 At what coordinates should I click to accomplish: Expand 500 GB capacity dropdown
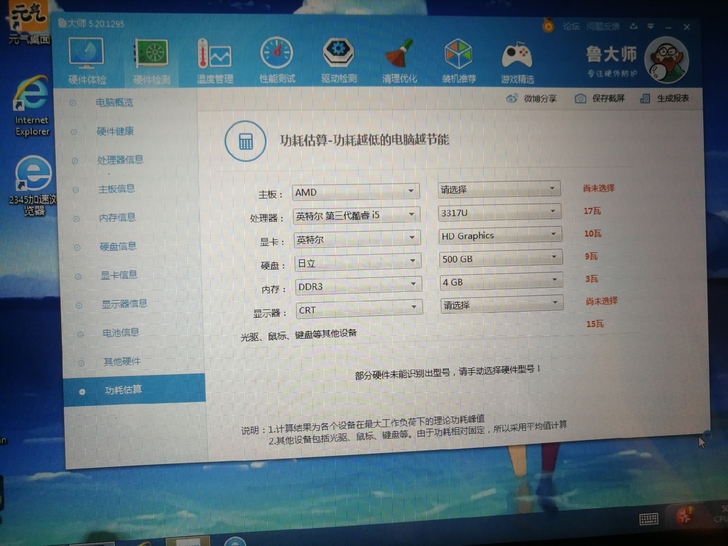501,259
